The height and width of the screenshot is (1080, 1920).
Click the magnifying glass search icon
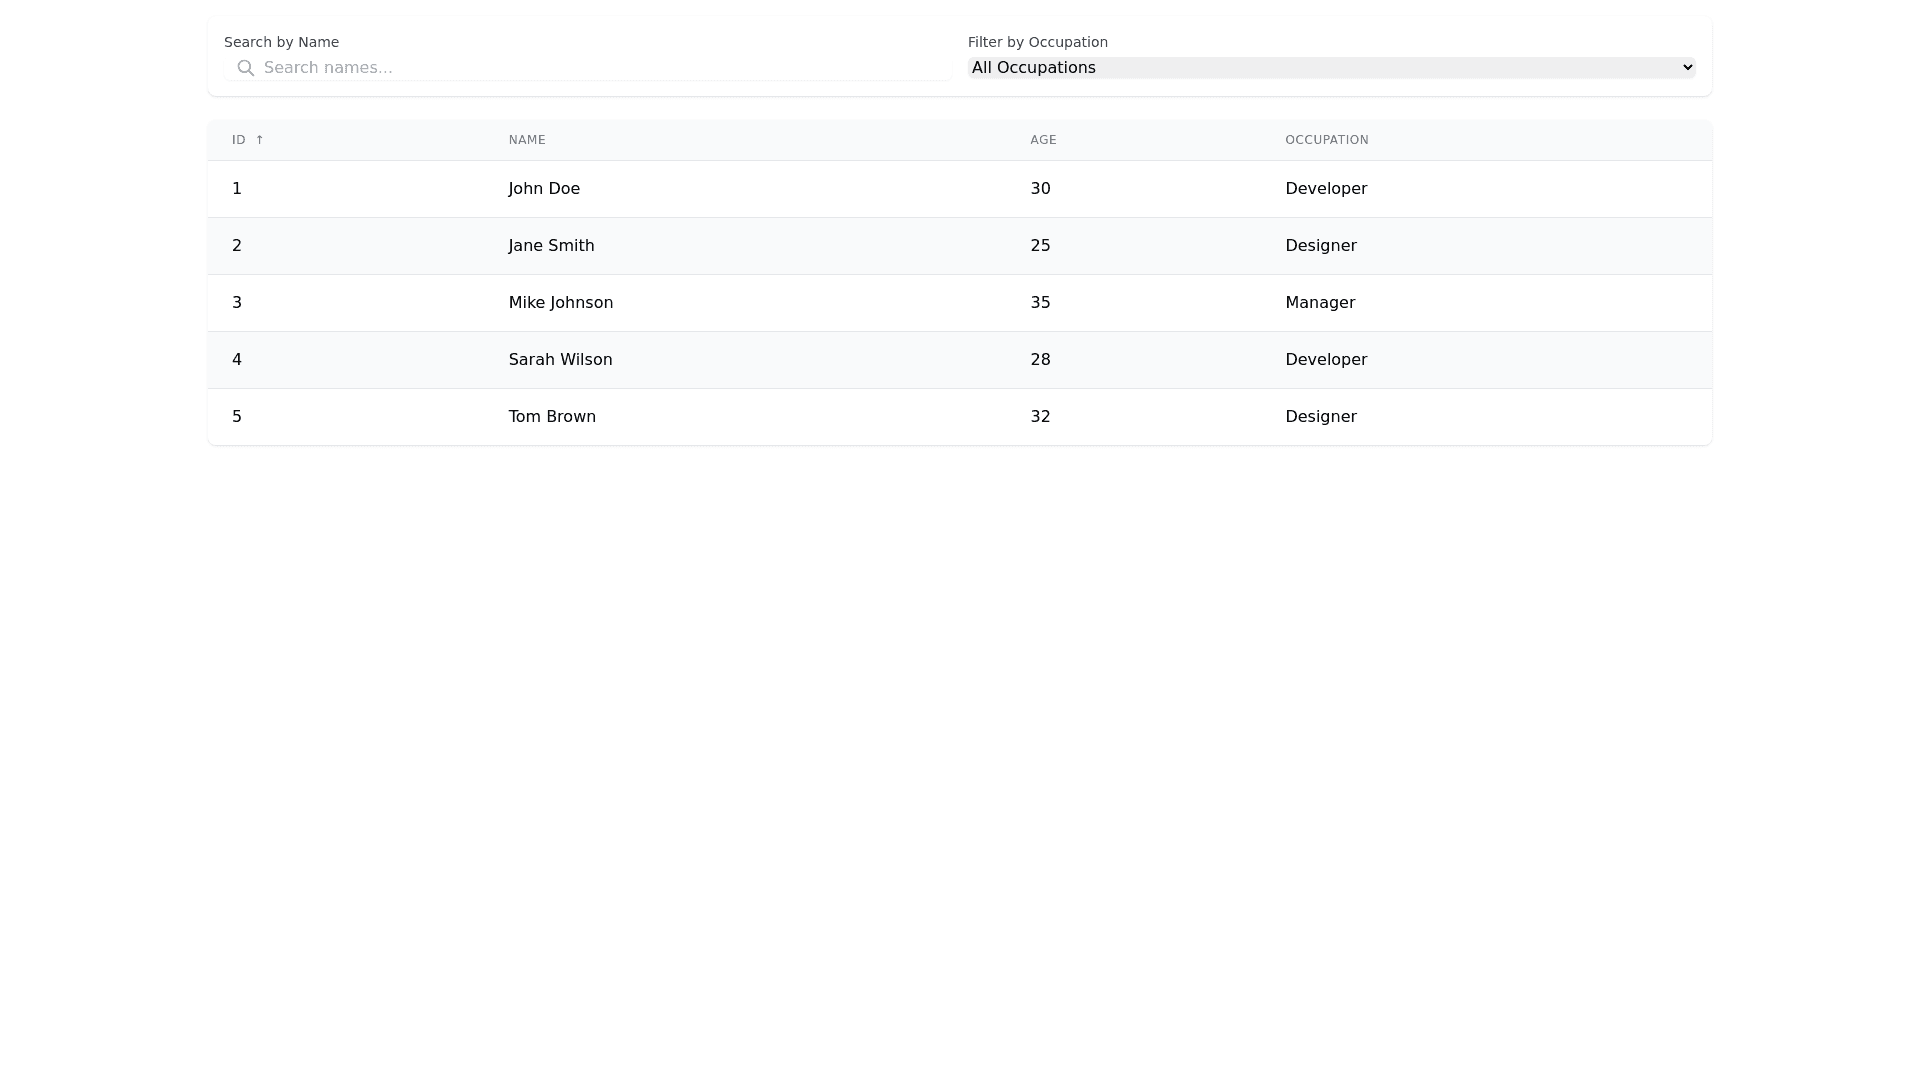[x=245, y=68]
